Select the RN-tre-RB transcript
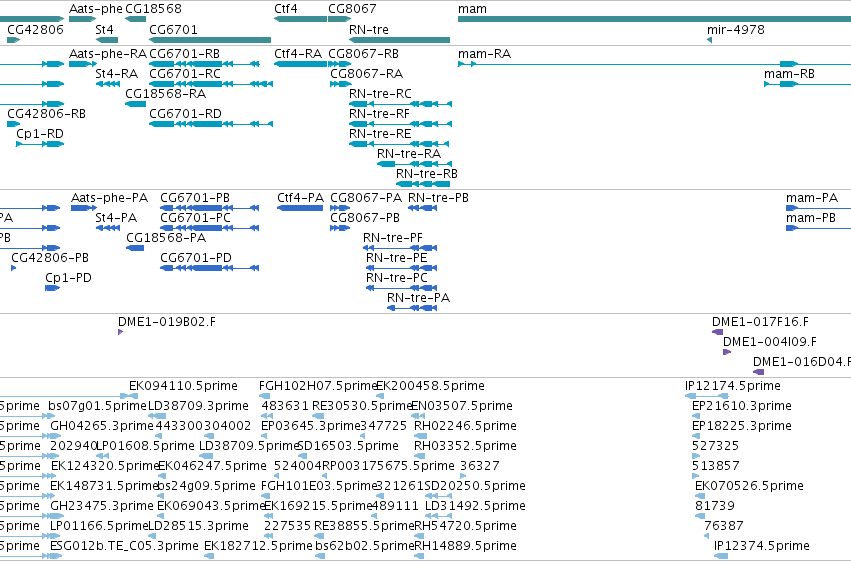Screen dimensions: 851x561 pos(423,184)
